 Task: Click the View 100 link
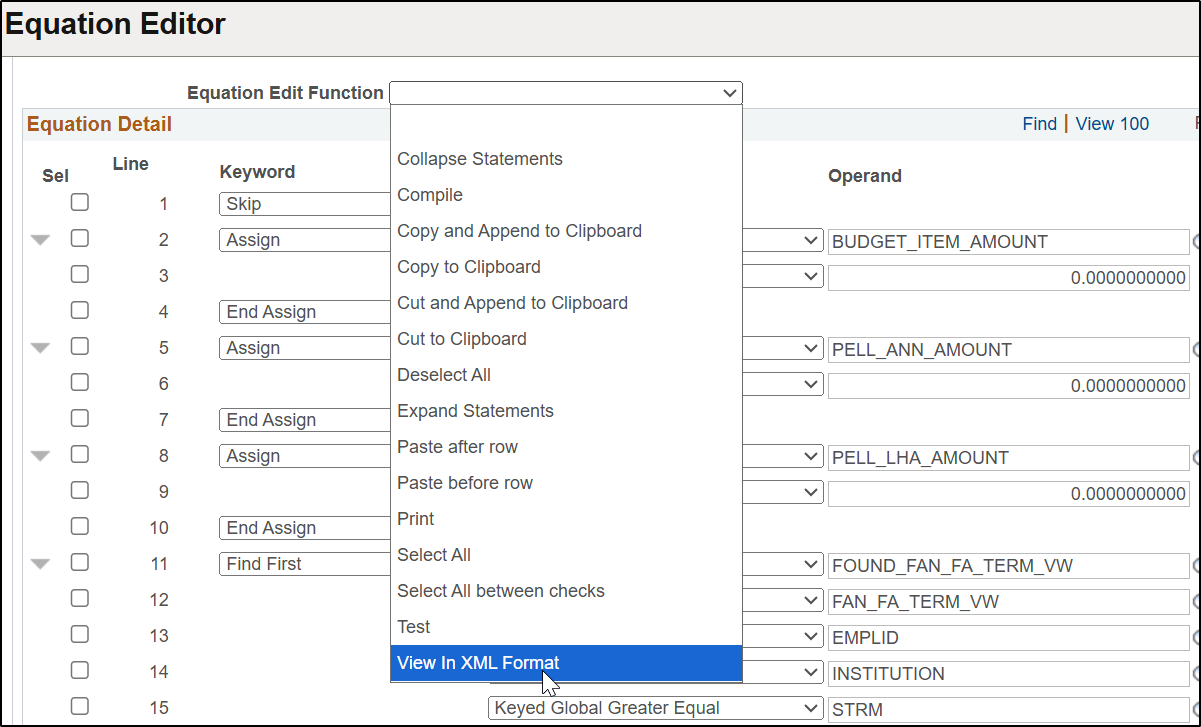1112,124
